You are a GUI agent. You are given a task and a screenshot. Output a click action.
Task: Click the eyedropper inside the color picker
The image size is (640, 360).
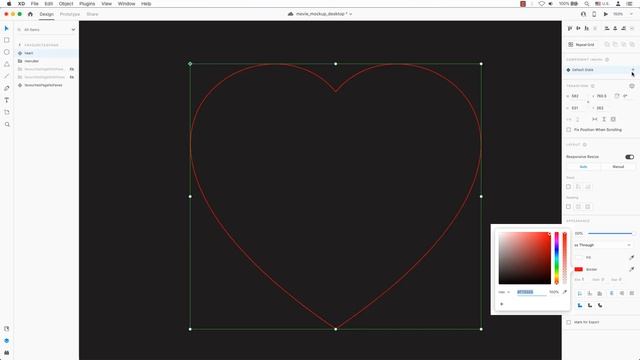point(565,292)
